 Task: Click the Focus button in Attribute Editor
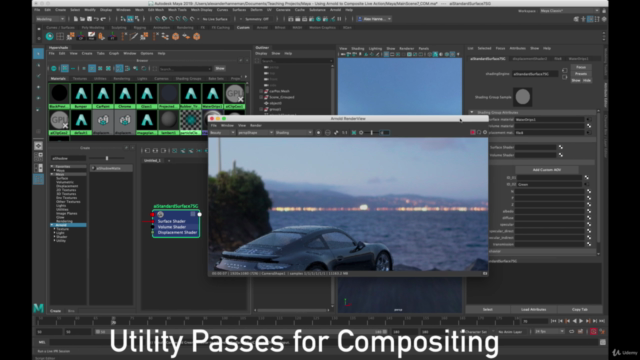pos(581,67)
